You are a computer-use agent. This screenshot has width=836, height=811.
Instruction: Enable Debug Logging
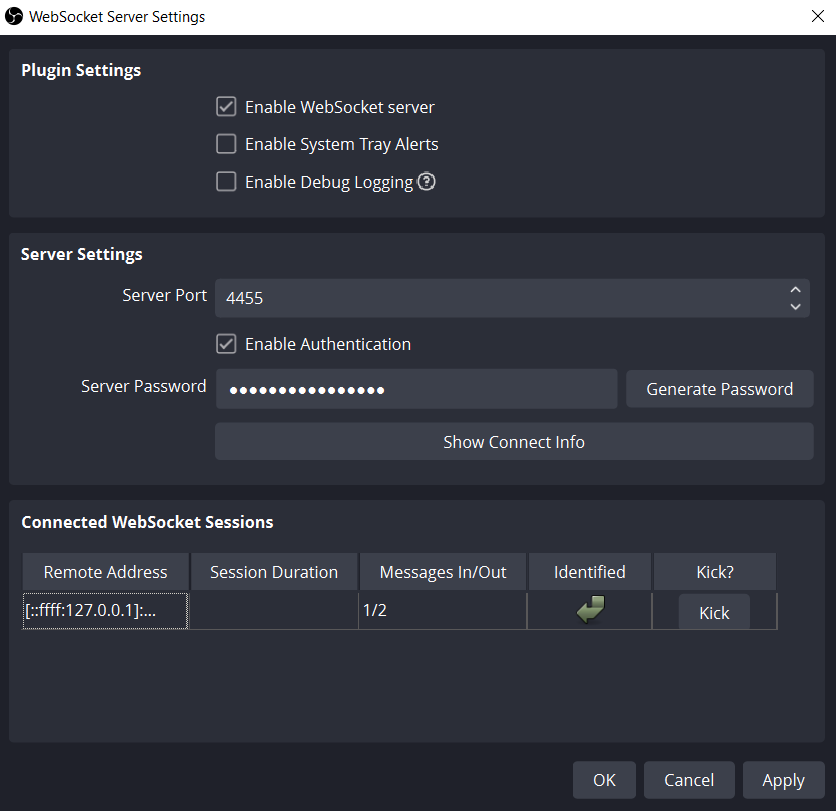226,182
